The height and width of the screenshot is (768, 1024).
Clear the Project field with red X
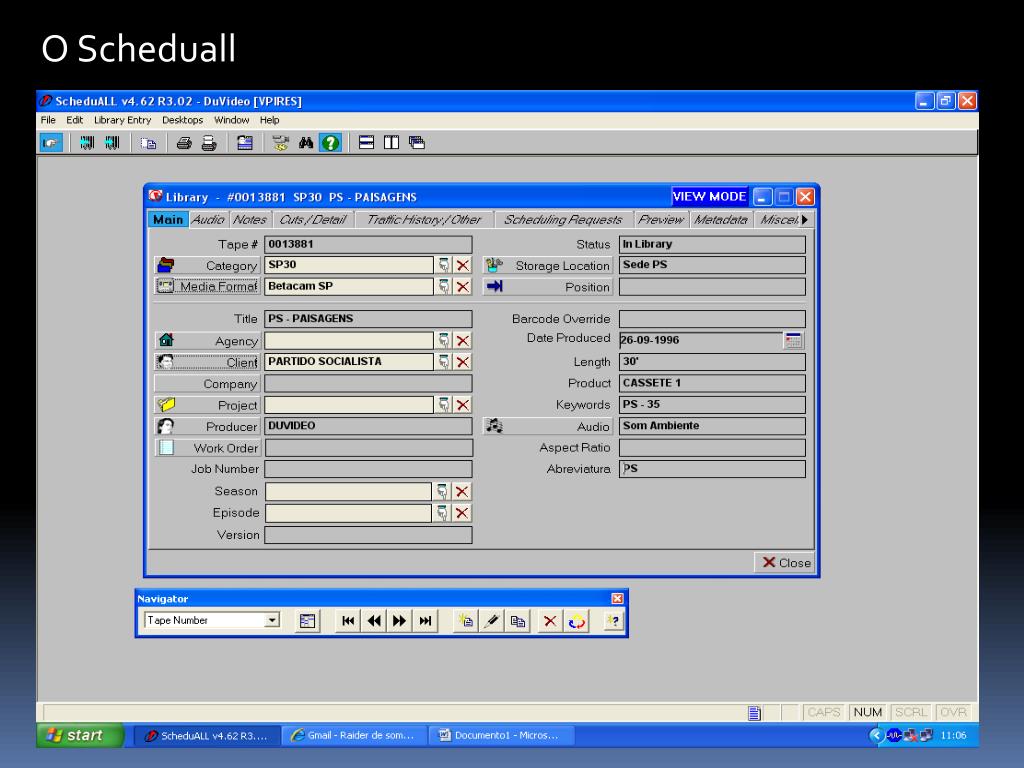tap(463, 405)
